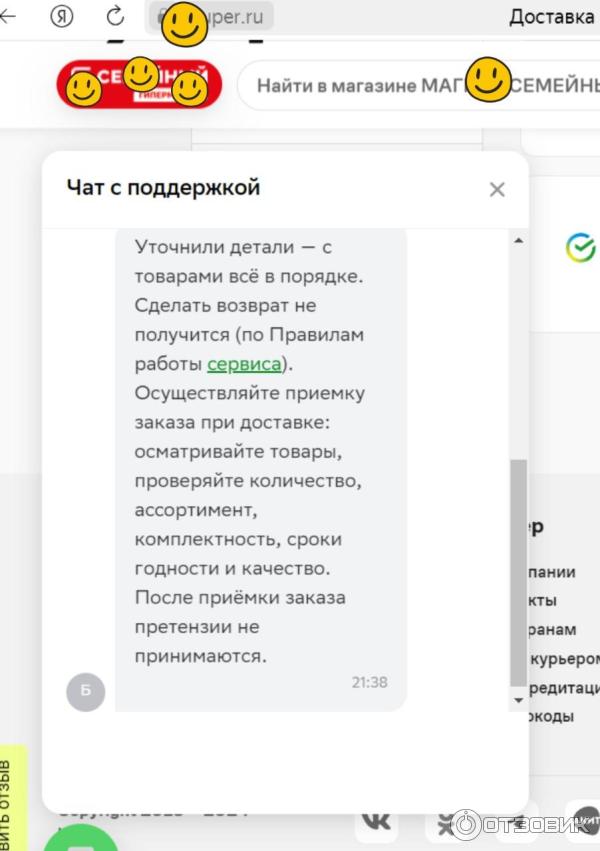Click the browser back arrow
600x851 pixels.
pyautogui.click(x=9, y=16)
